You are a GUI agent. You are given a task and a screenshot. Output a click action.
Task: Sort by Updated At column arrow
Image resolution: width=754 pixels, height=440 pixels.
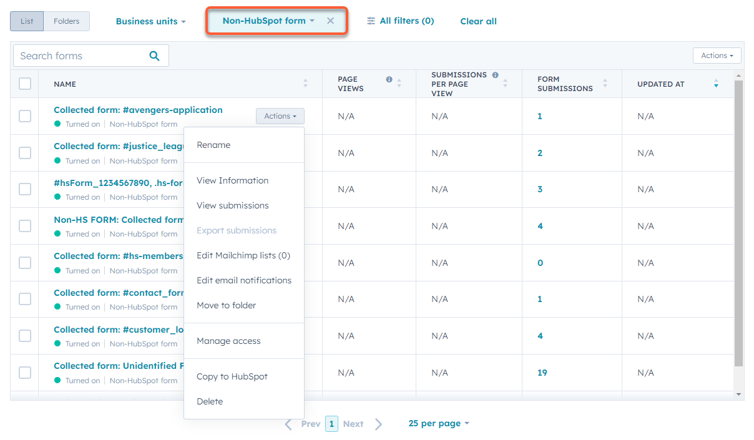pyautogui.click(x=716, y=83)
